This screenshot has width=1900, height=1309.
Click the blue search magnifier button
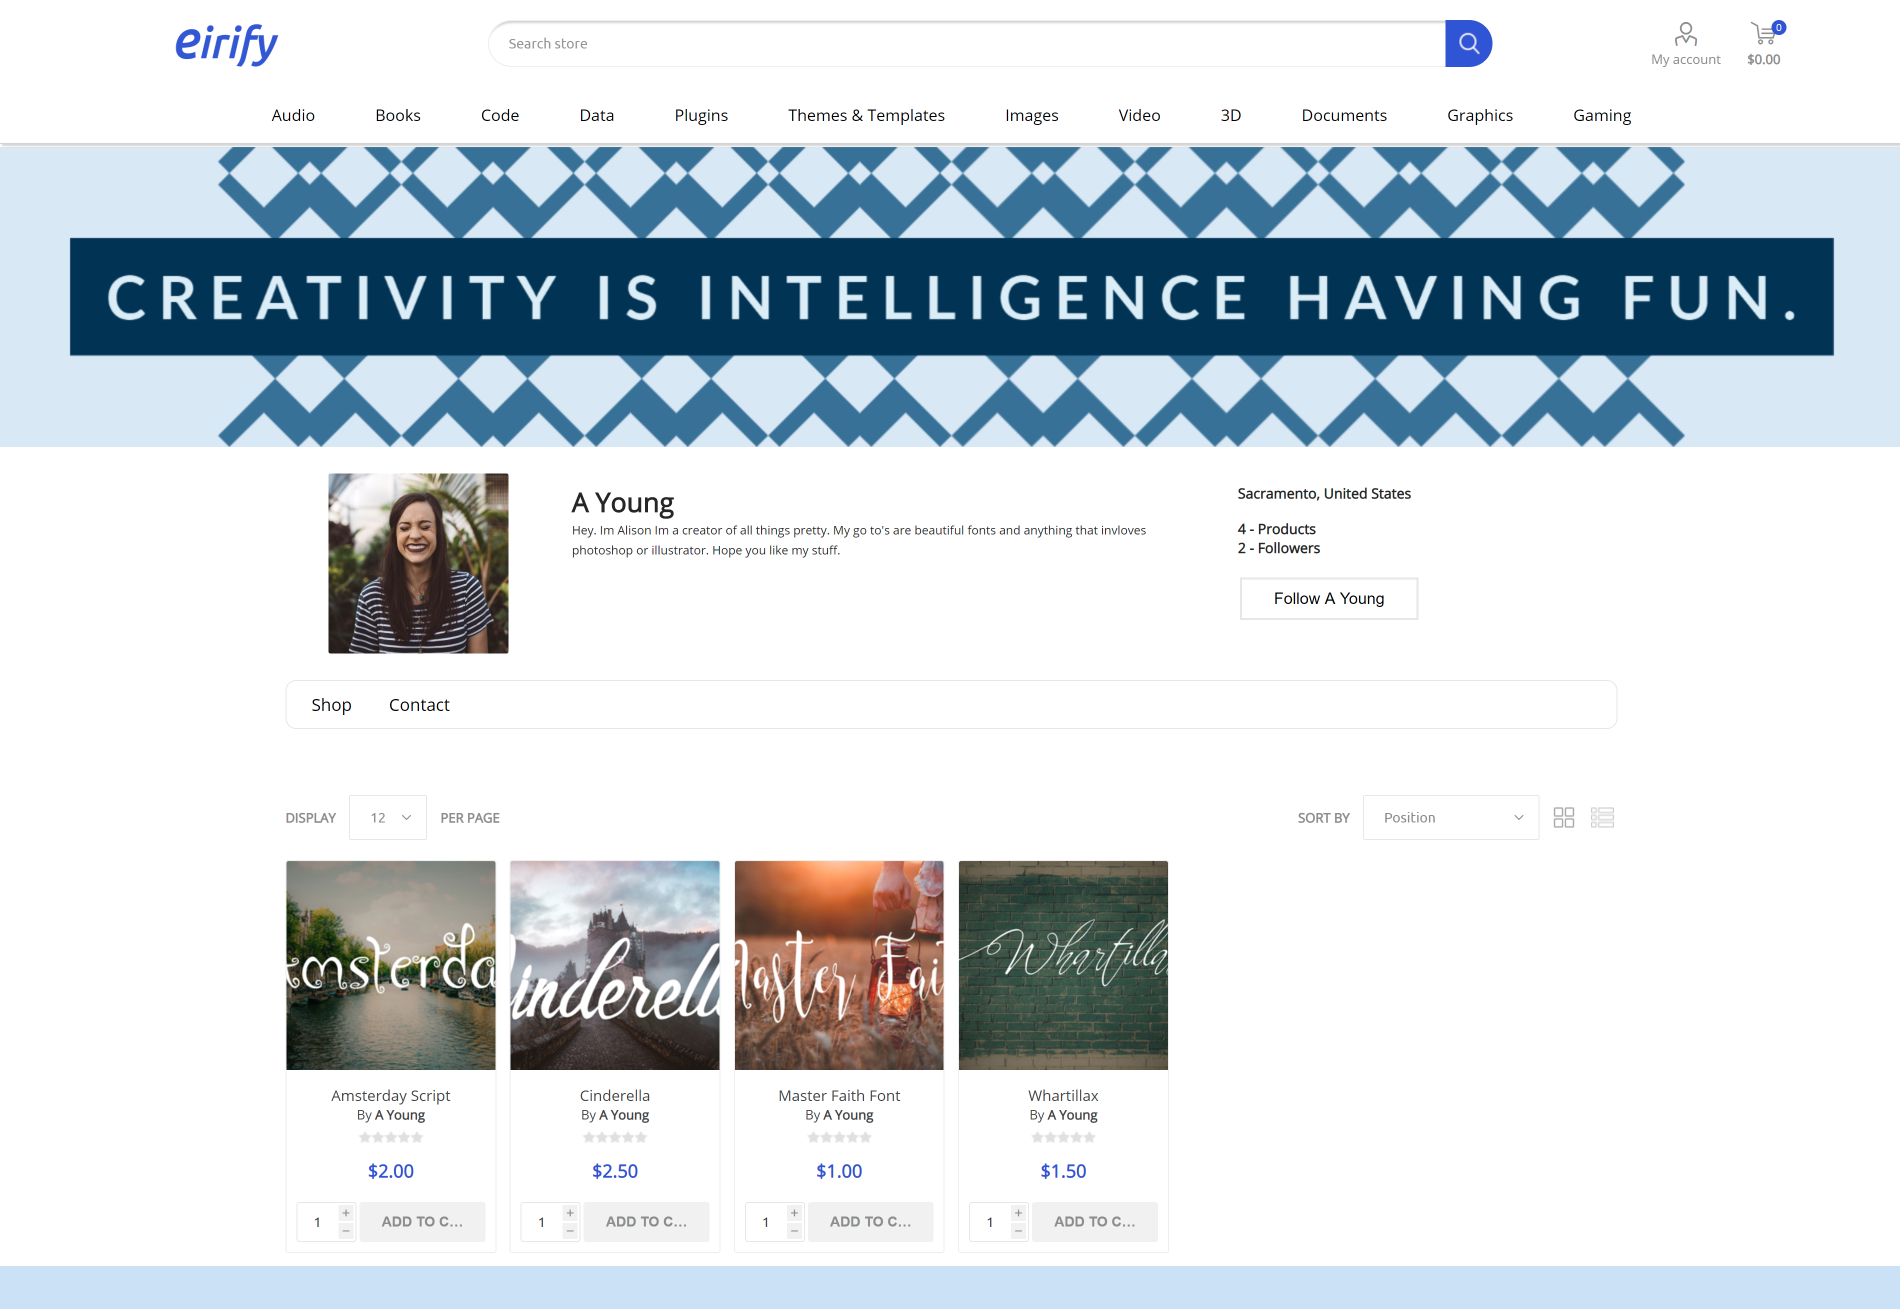pyautogui.click(x=1468, y=43)
